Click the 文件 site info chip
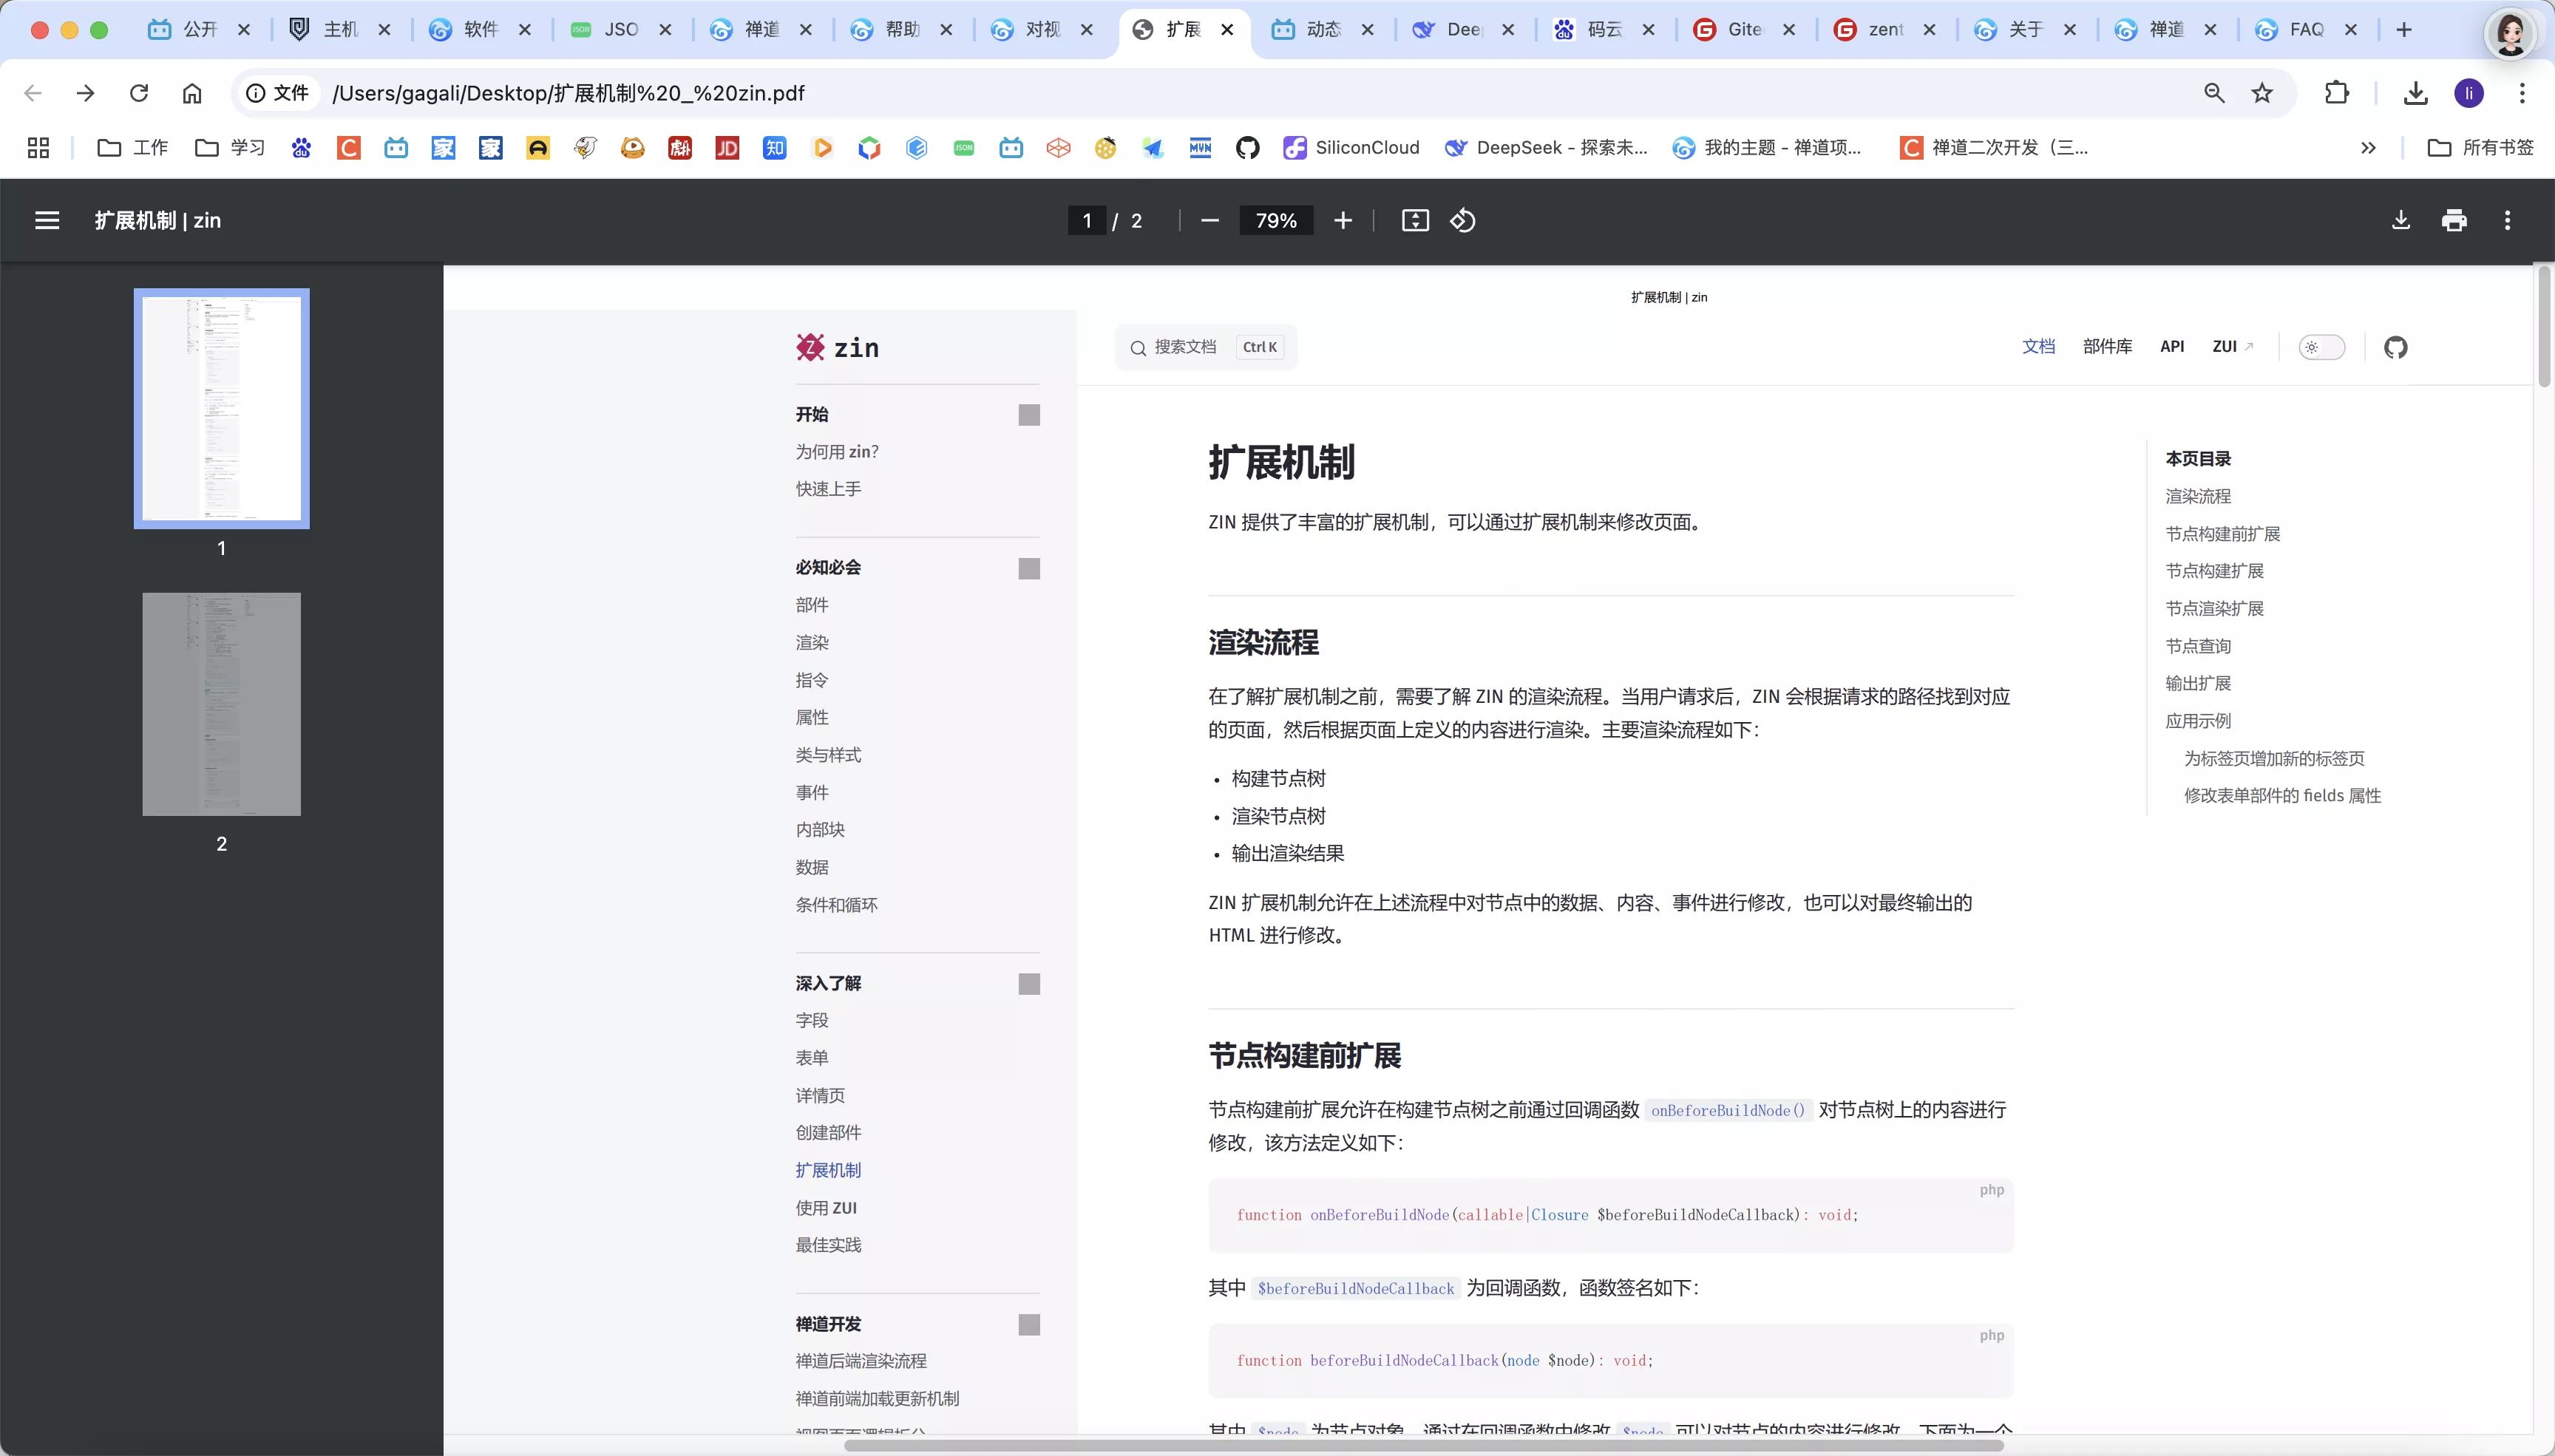The image size is (2555, 1456). [278, 93]
